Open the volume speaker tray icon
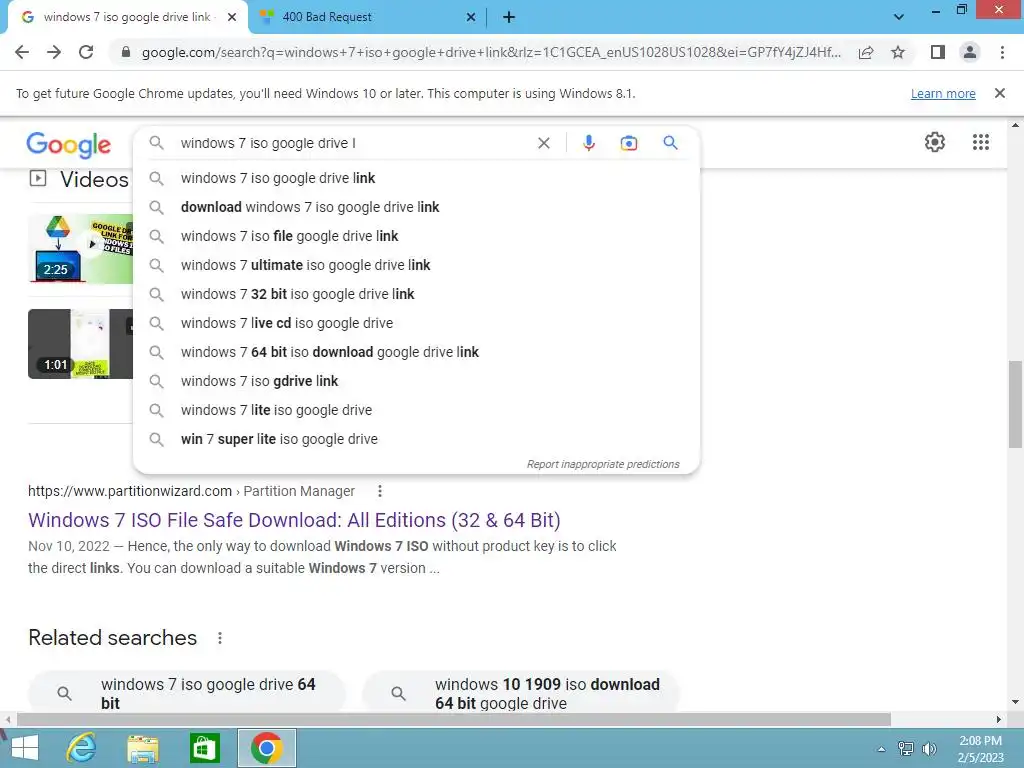The height and width of the screenshot is (768, 1024). point(929,749)
